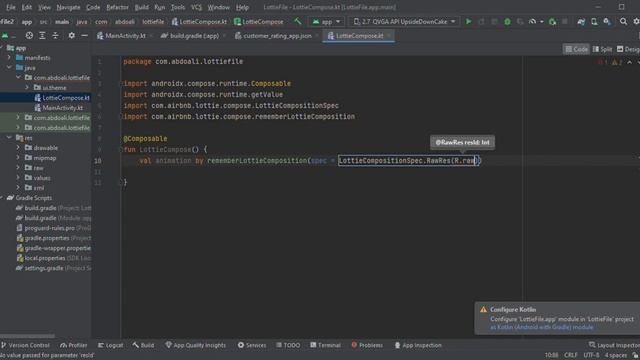Click the Search Everywhere magnifier icon
Viewport: 640px width, 360px height.
[x=623, y=21]
